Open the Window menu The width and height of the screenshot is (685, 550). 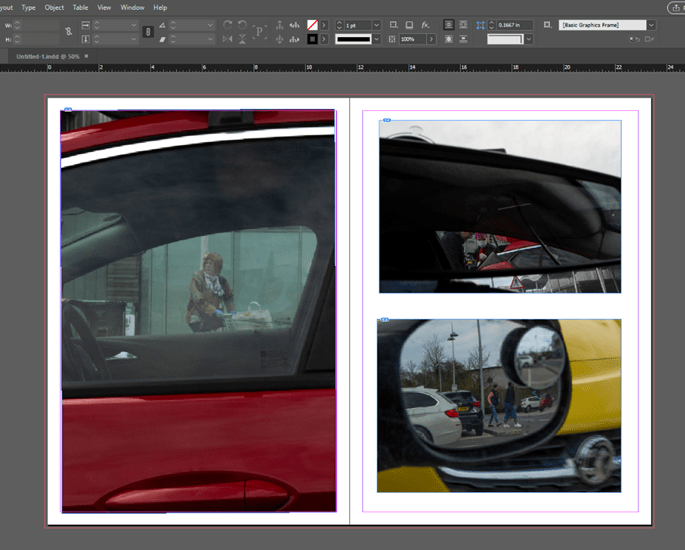tap(132, 7)
